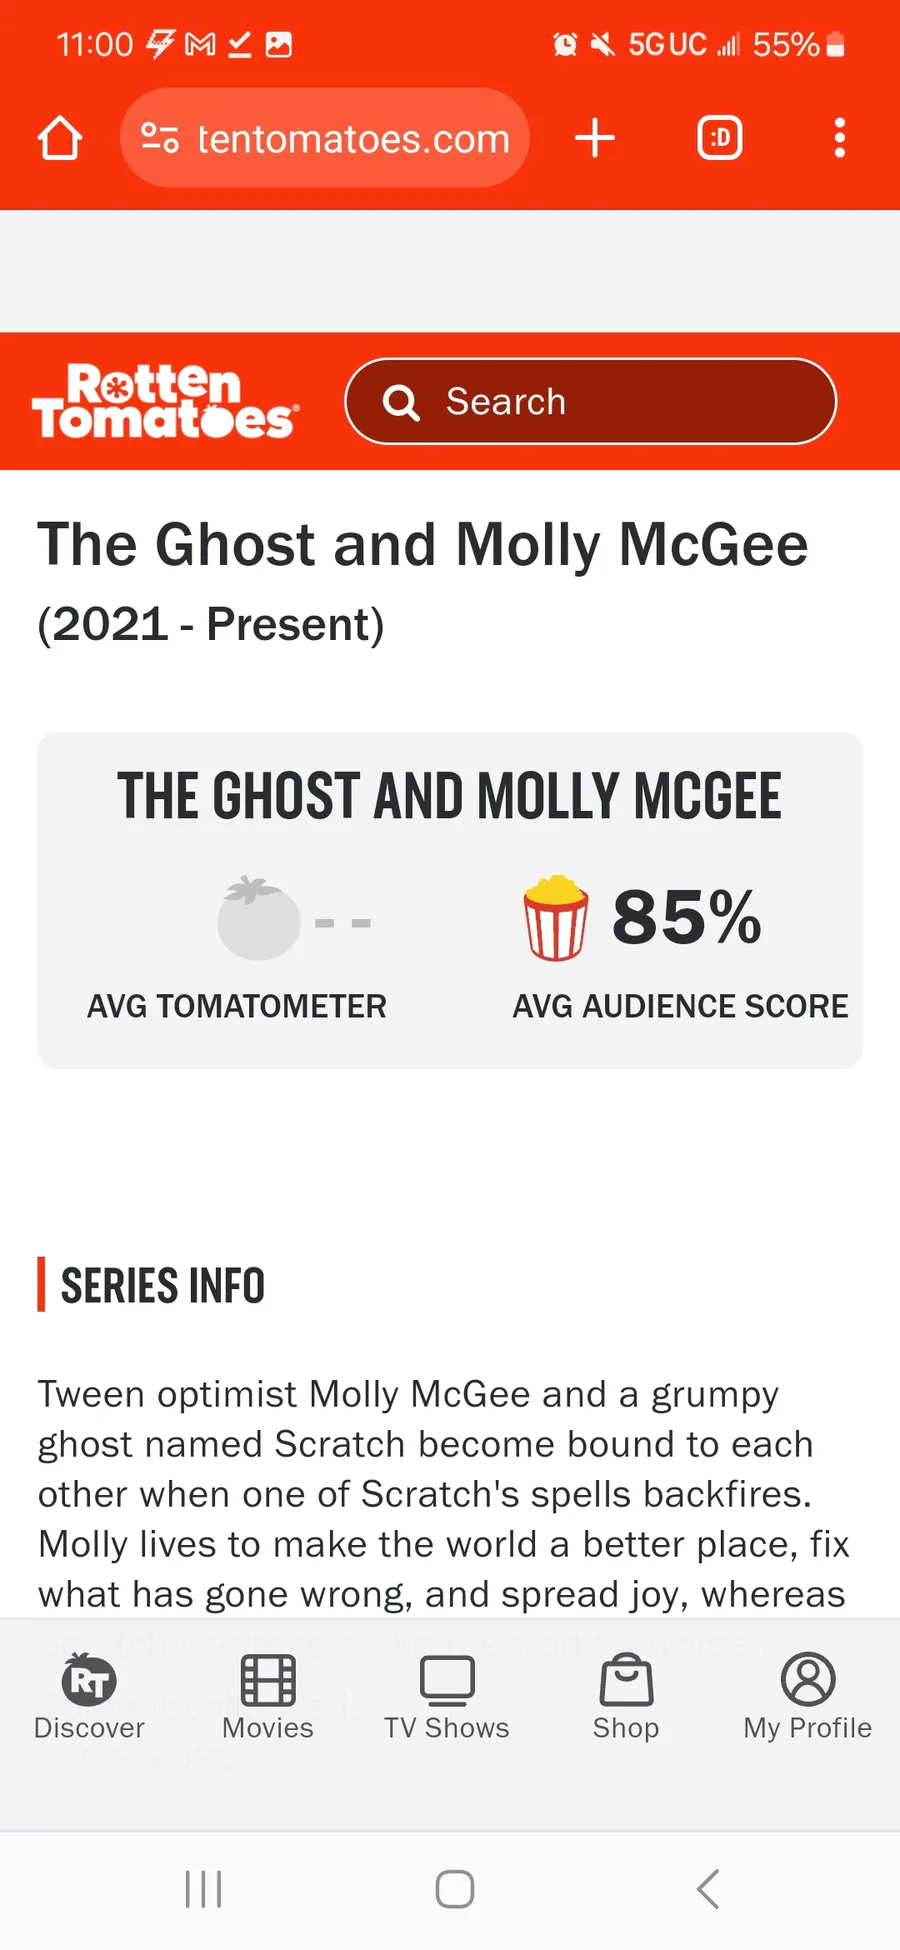Tap the popcorn bucket audience icon

(x=556, y=918)
